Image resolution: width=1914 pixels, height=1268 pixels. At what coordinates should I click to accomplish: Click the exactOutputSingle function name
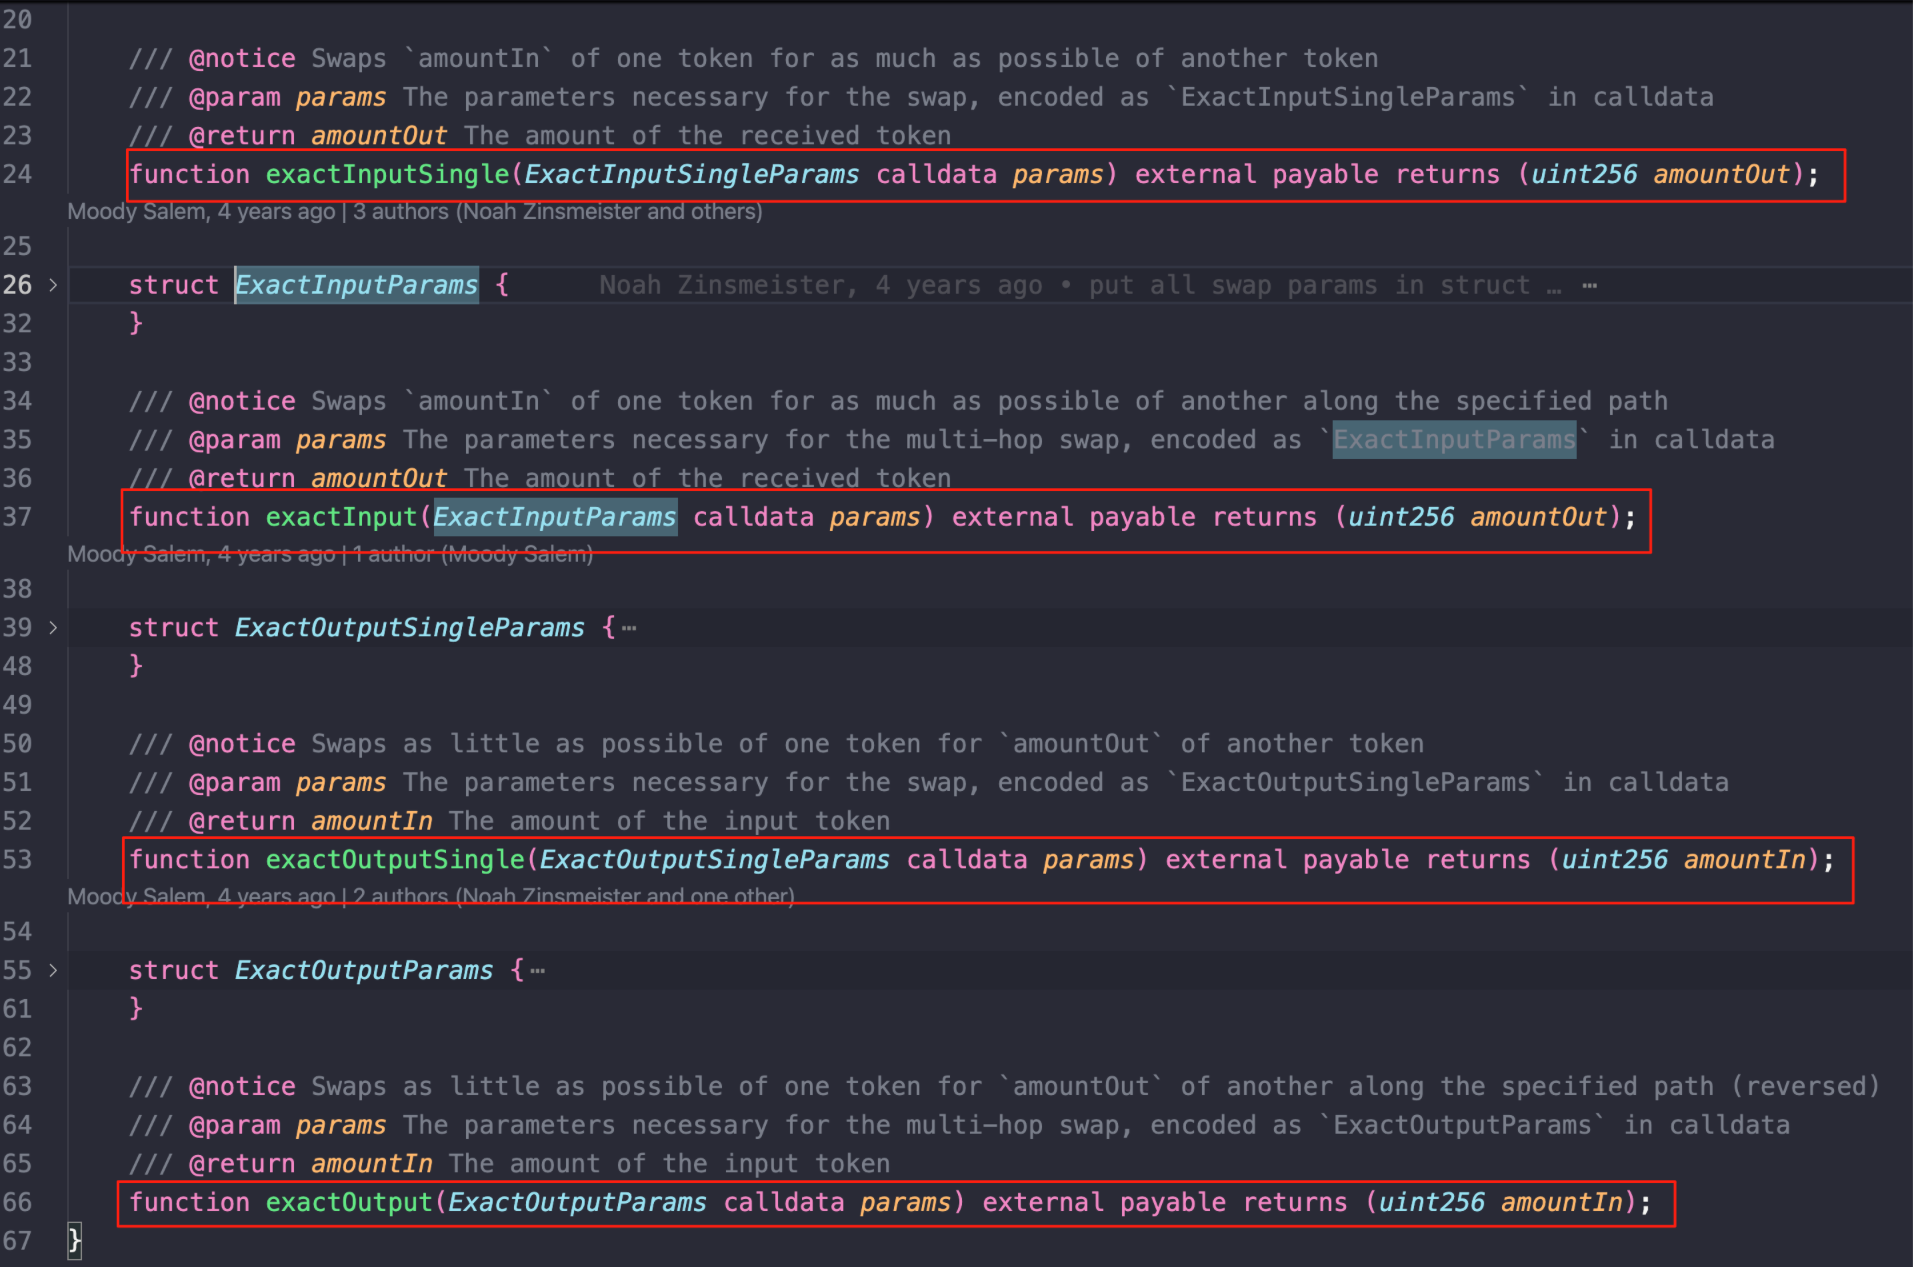coord(395,860)
